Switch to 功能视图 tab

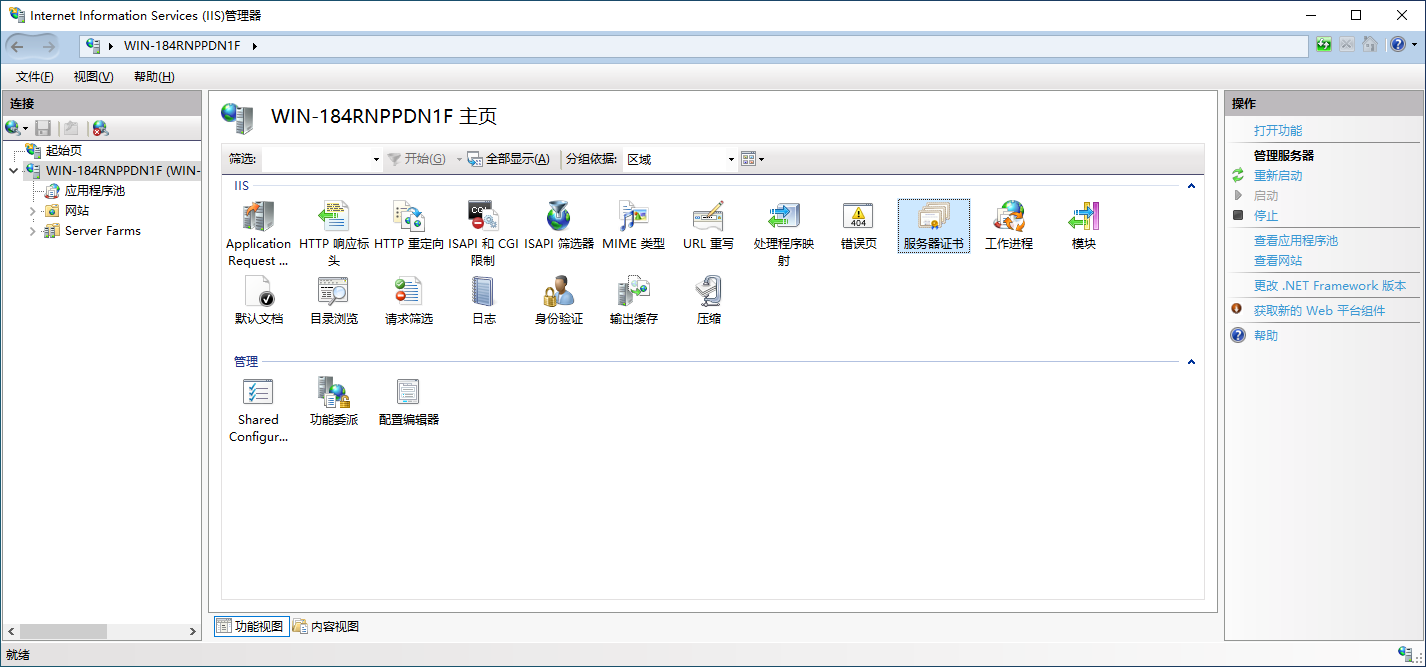click(251, 627)
